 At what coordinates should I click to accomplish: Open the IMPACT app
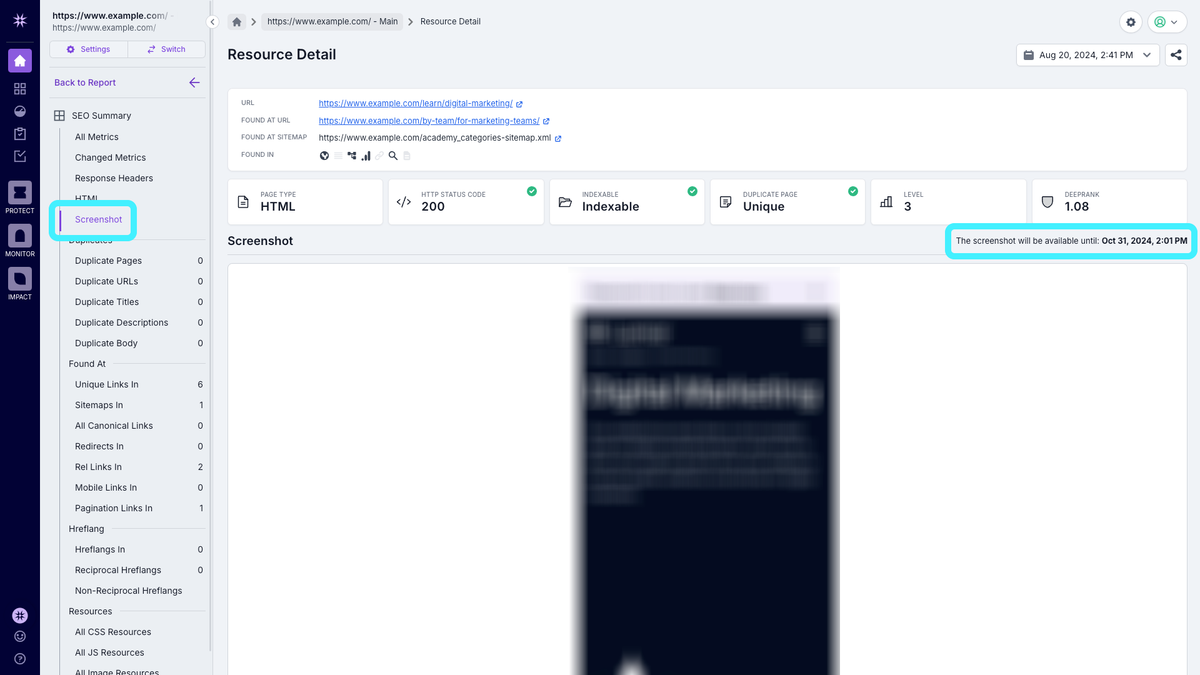20,283
